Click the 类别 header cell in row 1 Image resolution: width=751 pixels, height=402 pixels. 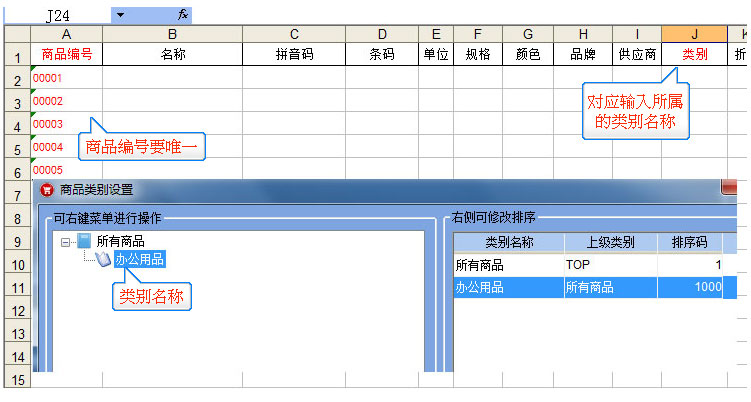point(694,55)
